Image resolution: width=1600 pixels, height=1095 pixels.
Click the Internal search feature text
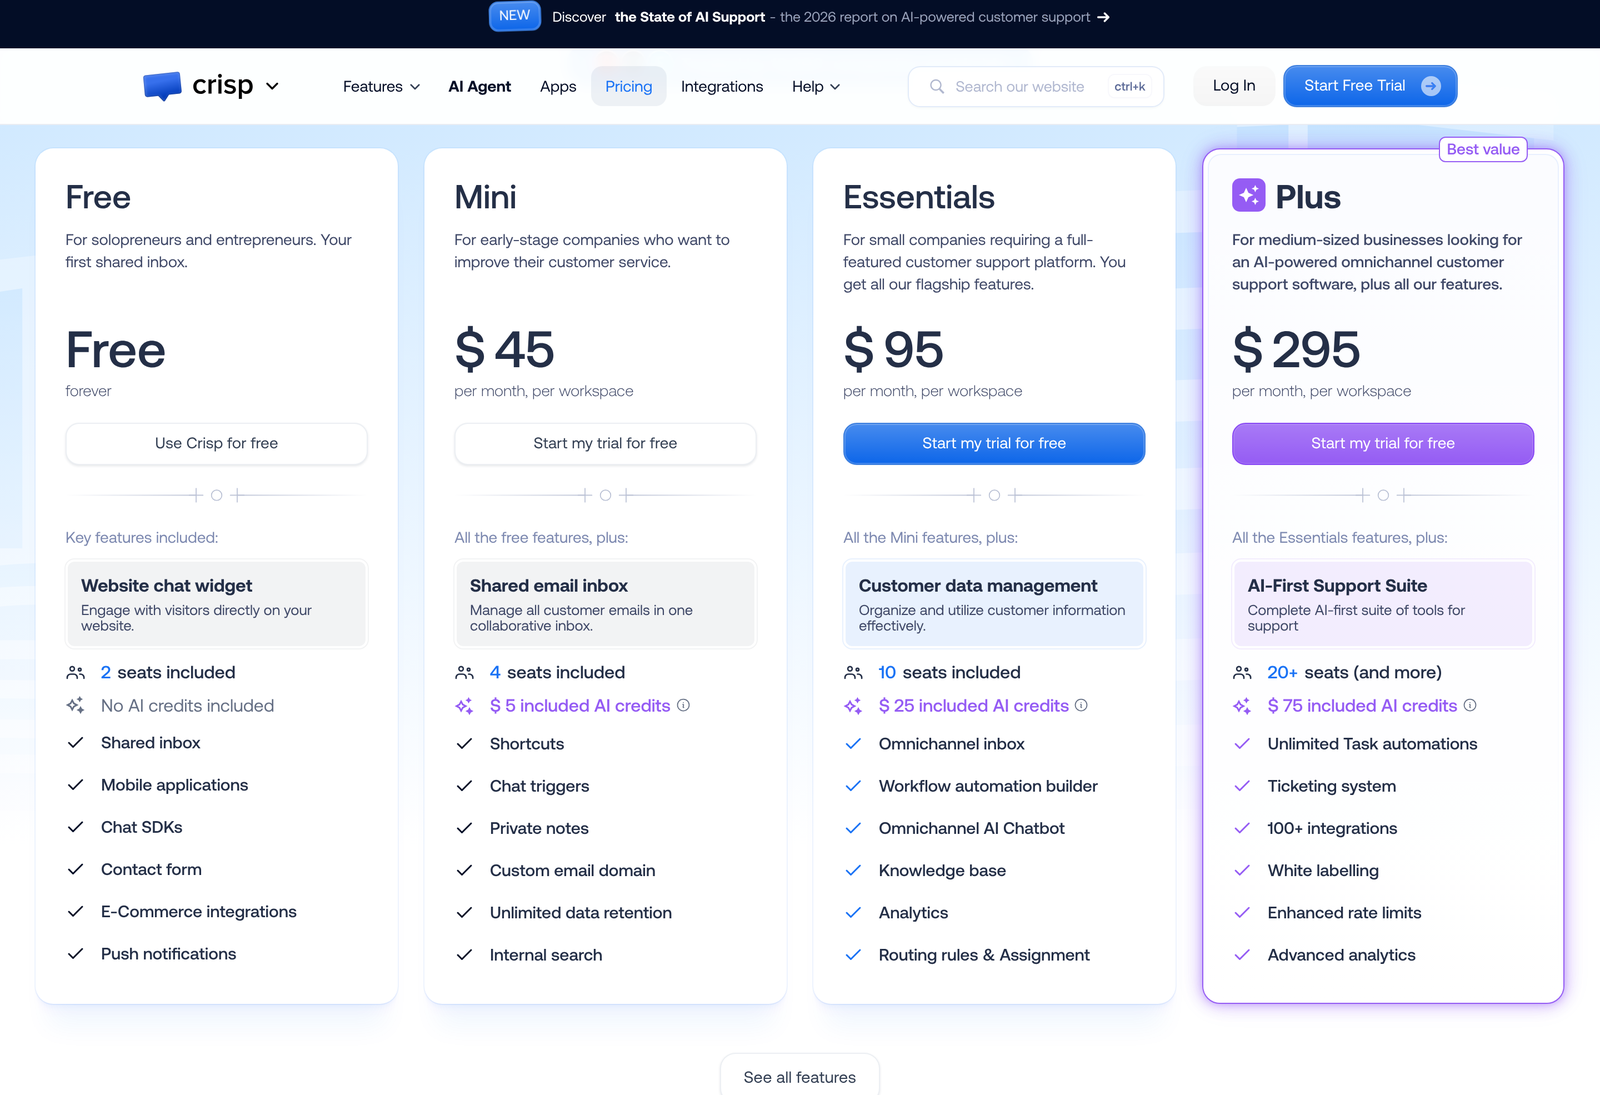point(546,955)
